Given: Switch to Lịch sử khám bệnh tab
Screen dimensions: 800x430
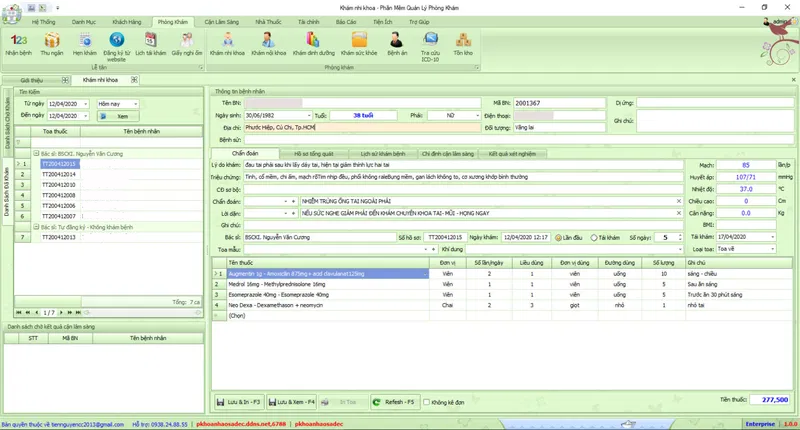Looking at the screenshot, I should pos(384,154).
